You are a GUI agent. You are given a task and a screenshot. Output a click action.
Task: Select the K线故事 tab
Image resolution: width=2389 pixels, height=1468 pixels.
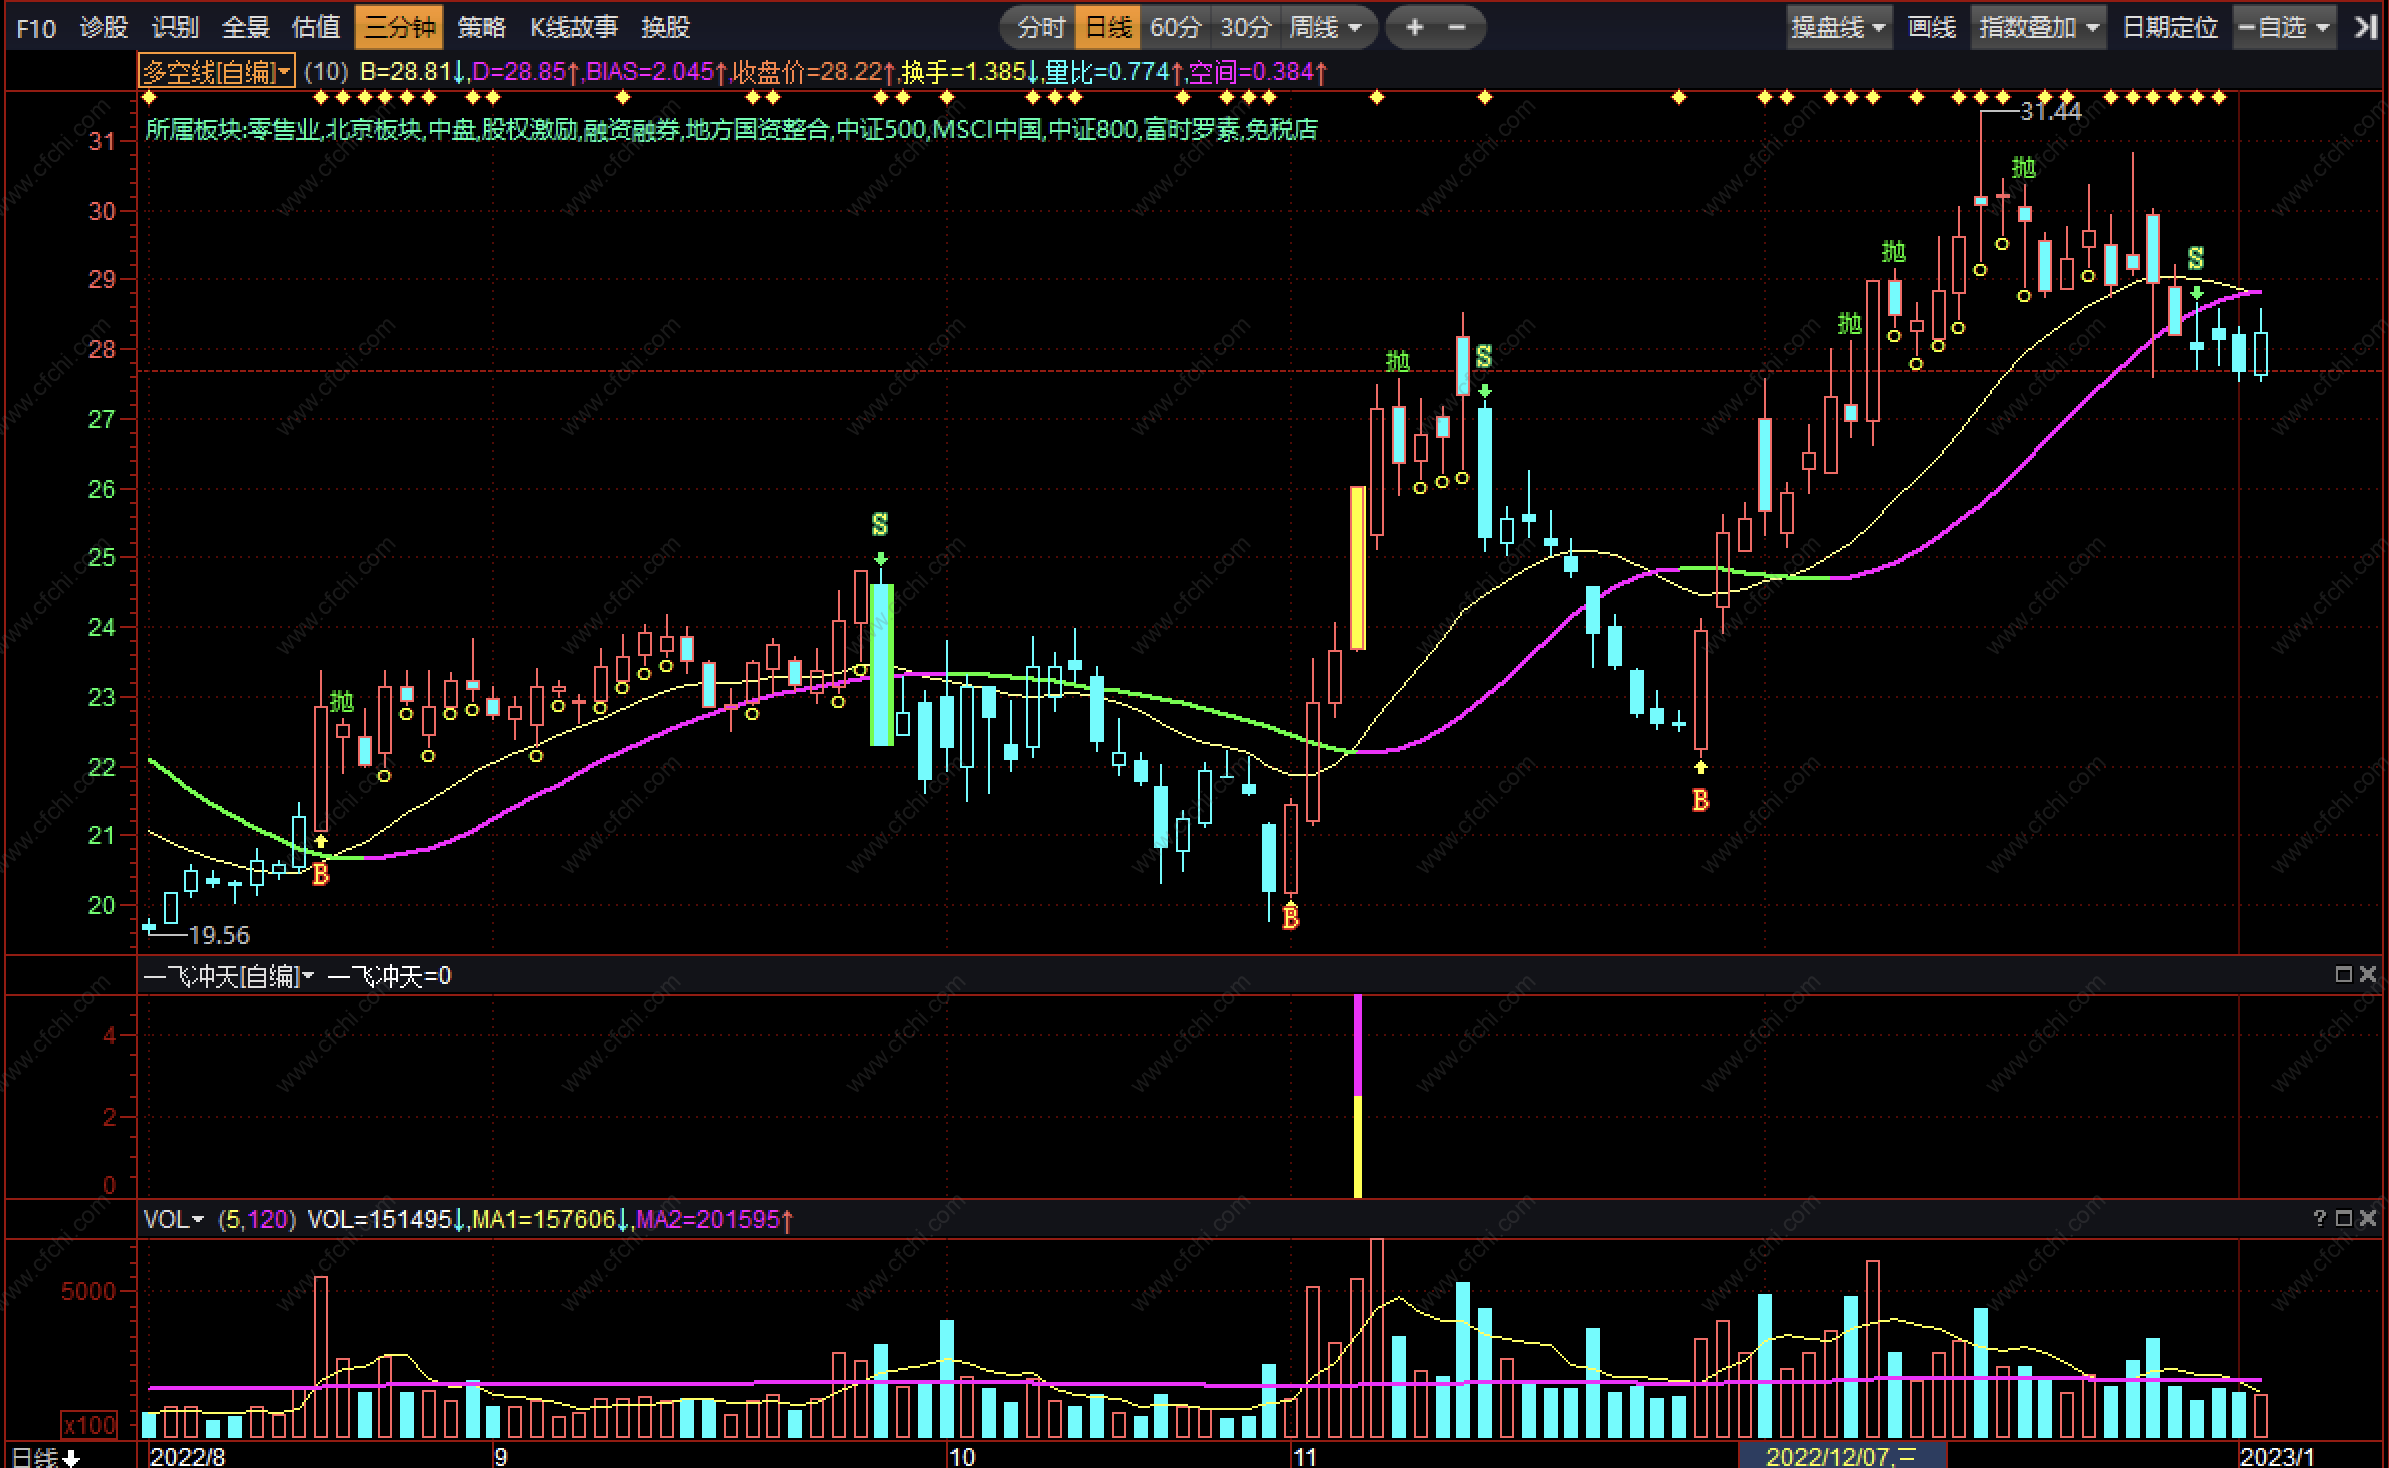[x=574, y=27]
